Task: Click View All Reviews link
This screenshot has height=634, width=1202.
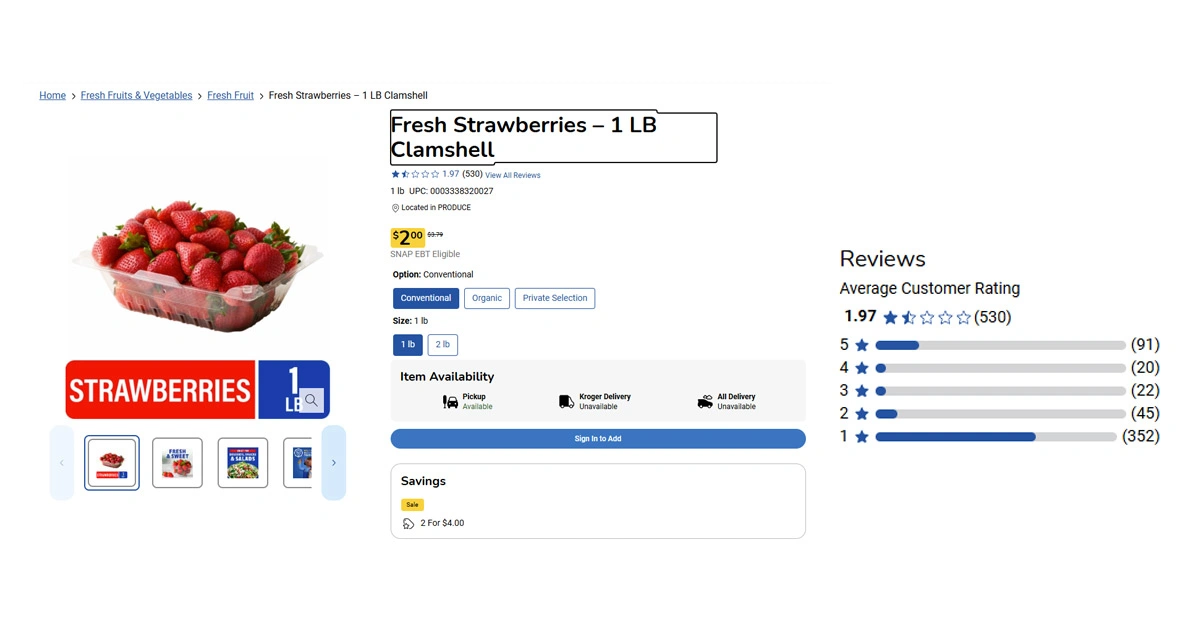Action: (513, 175)
